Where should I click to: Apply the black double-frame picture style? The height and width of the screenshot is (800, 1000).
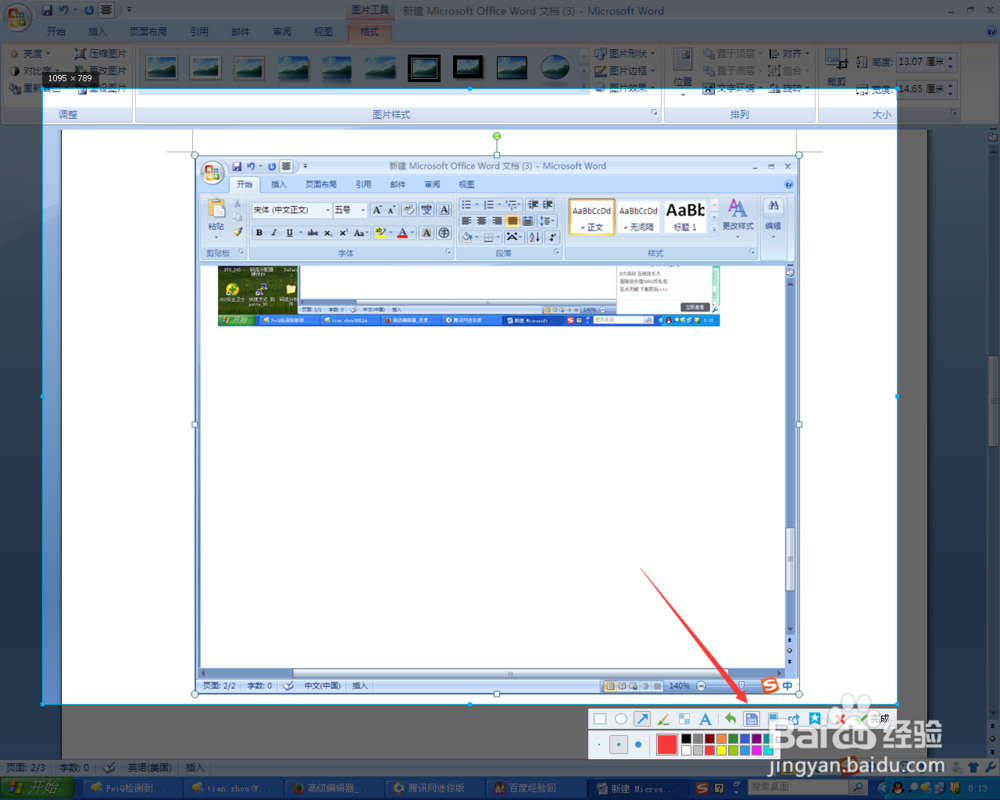pos(423,68)
